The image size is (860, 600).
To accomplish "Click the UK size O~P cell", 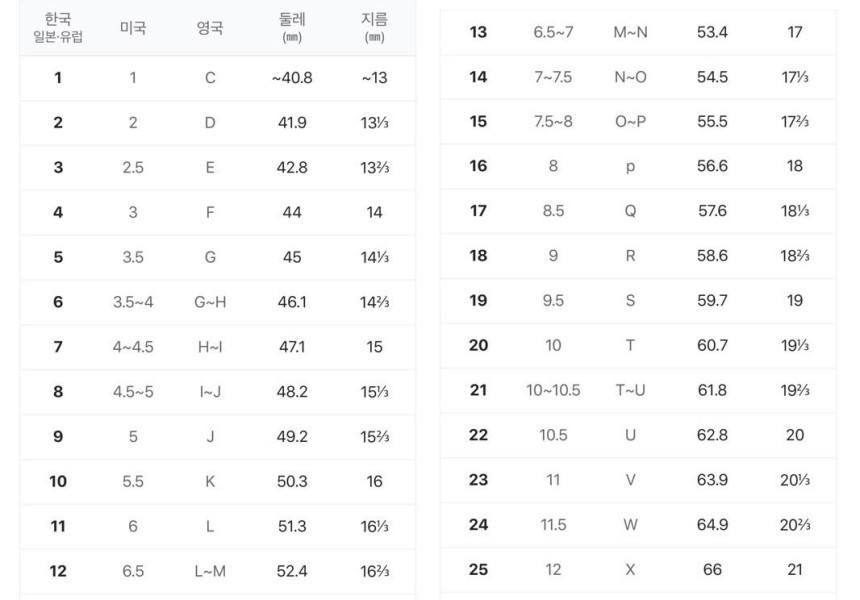I will pos(630,122).
